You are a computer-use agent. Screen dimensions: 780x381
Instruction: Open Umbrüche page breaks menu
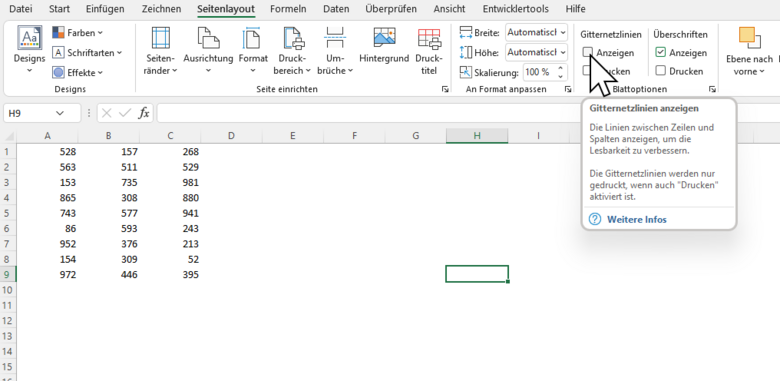335,50
